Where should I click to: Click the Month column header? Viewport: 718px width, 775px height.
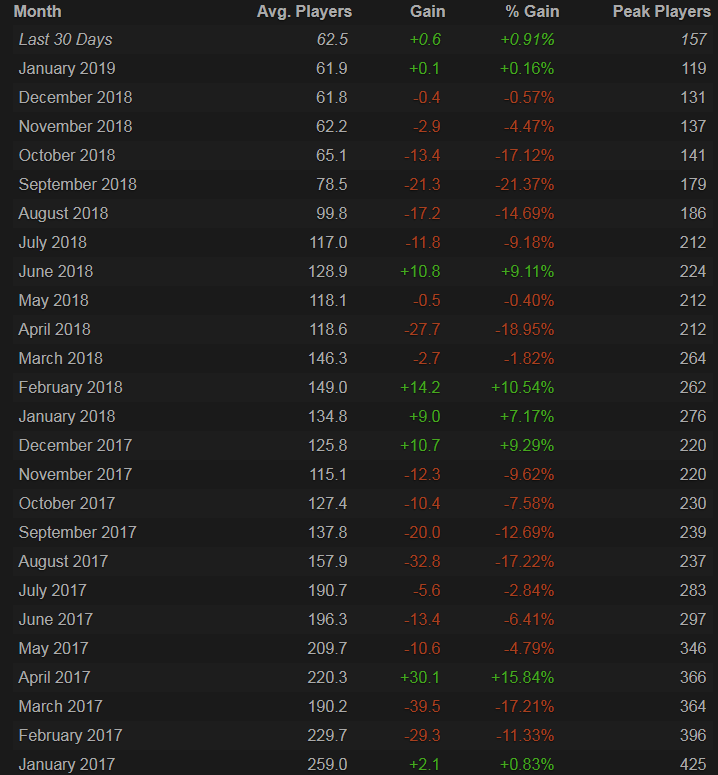(x=37, y=11)
